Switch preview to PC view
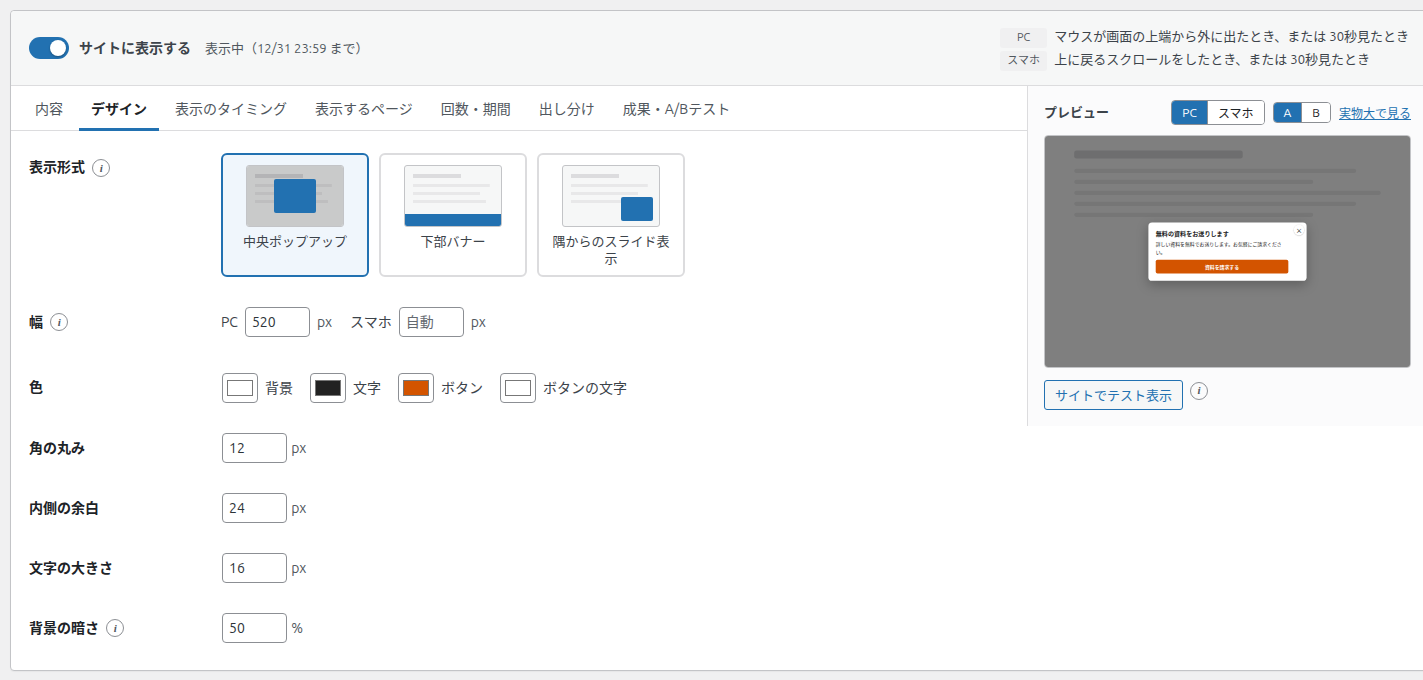 pos(1189,113)
